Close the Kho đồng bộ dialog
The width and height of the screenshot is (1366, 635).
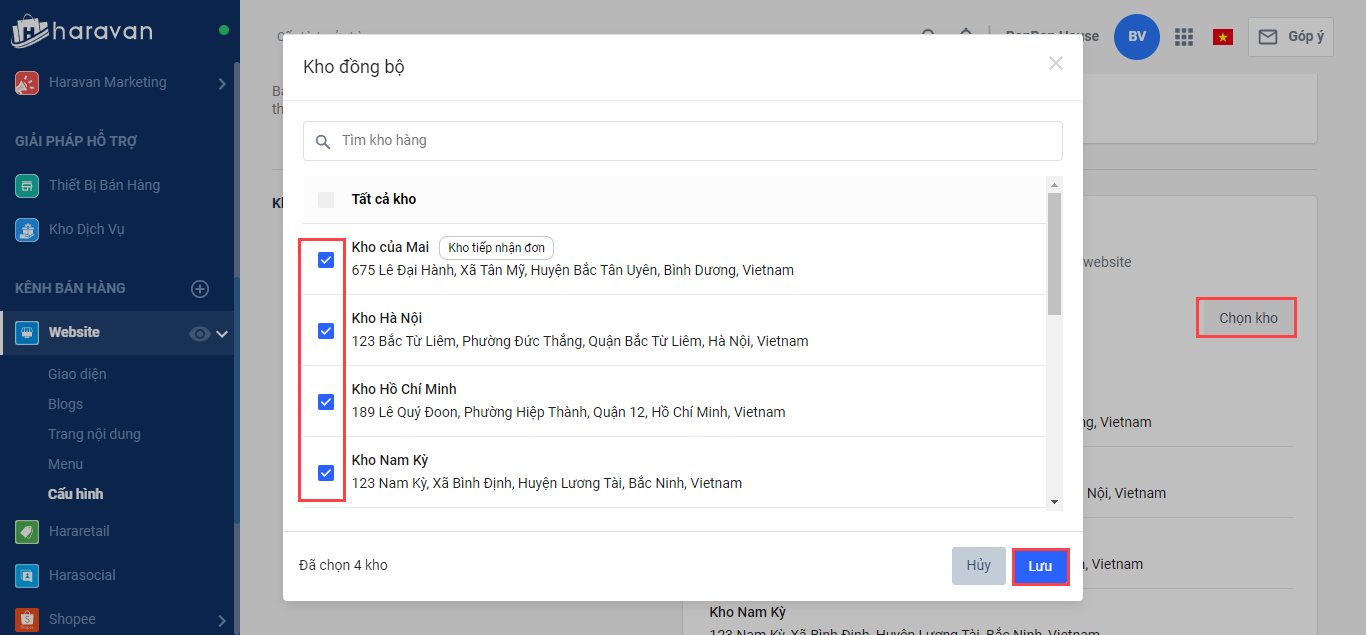pos(1056,63)
